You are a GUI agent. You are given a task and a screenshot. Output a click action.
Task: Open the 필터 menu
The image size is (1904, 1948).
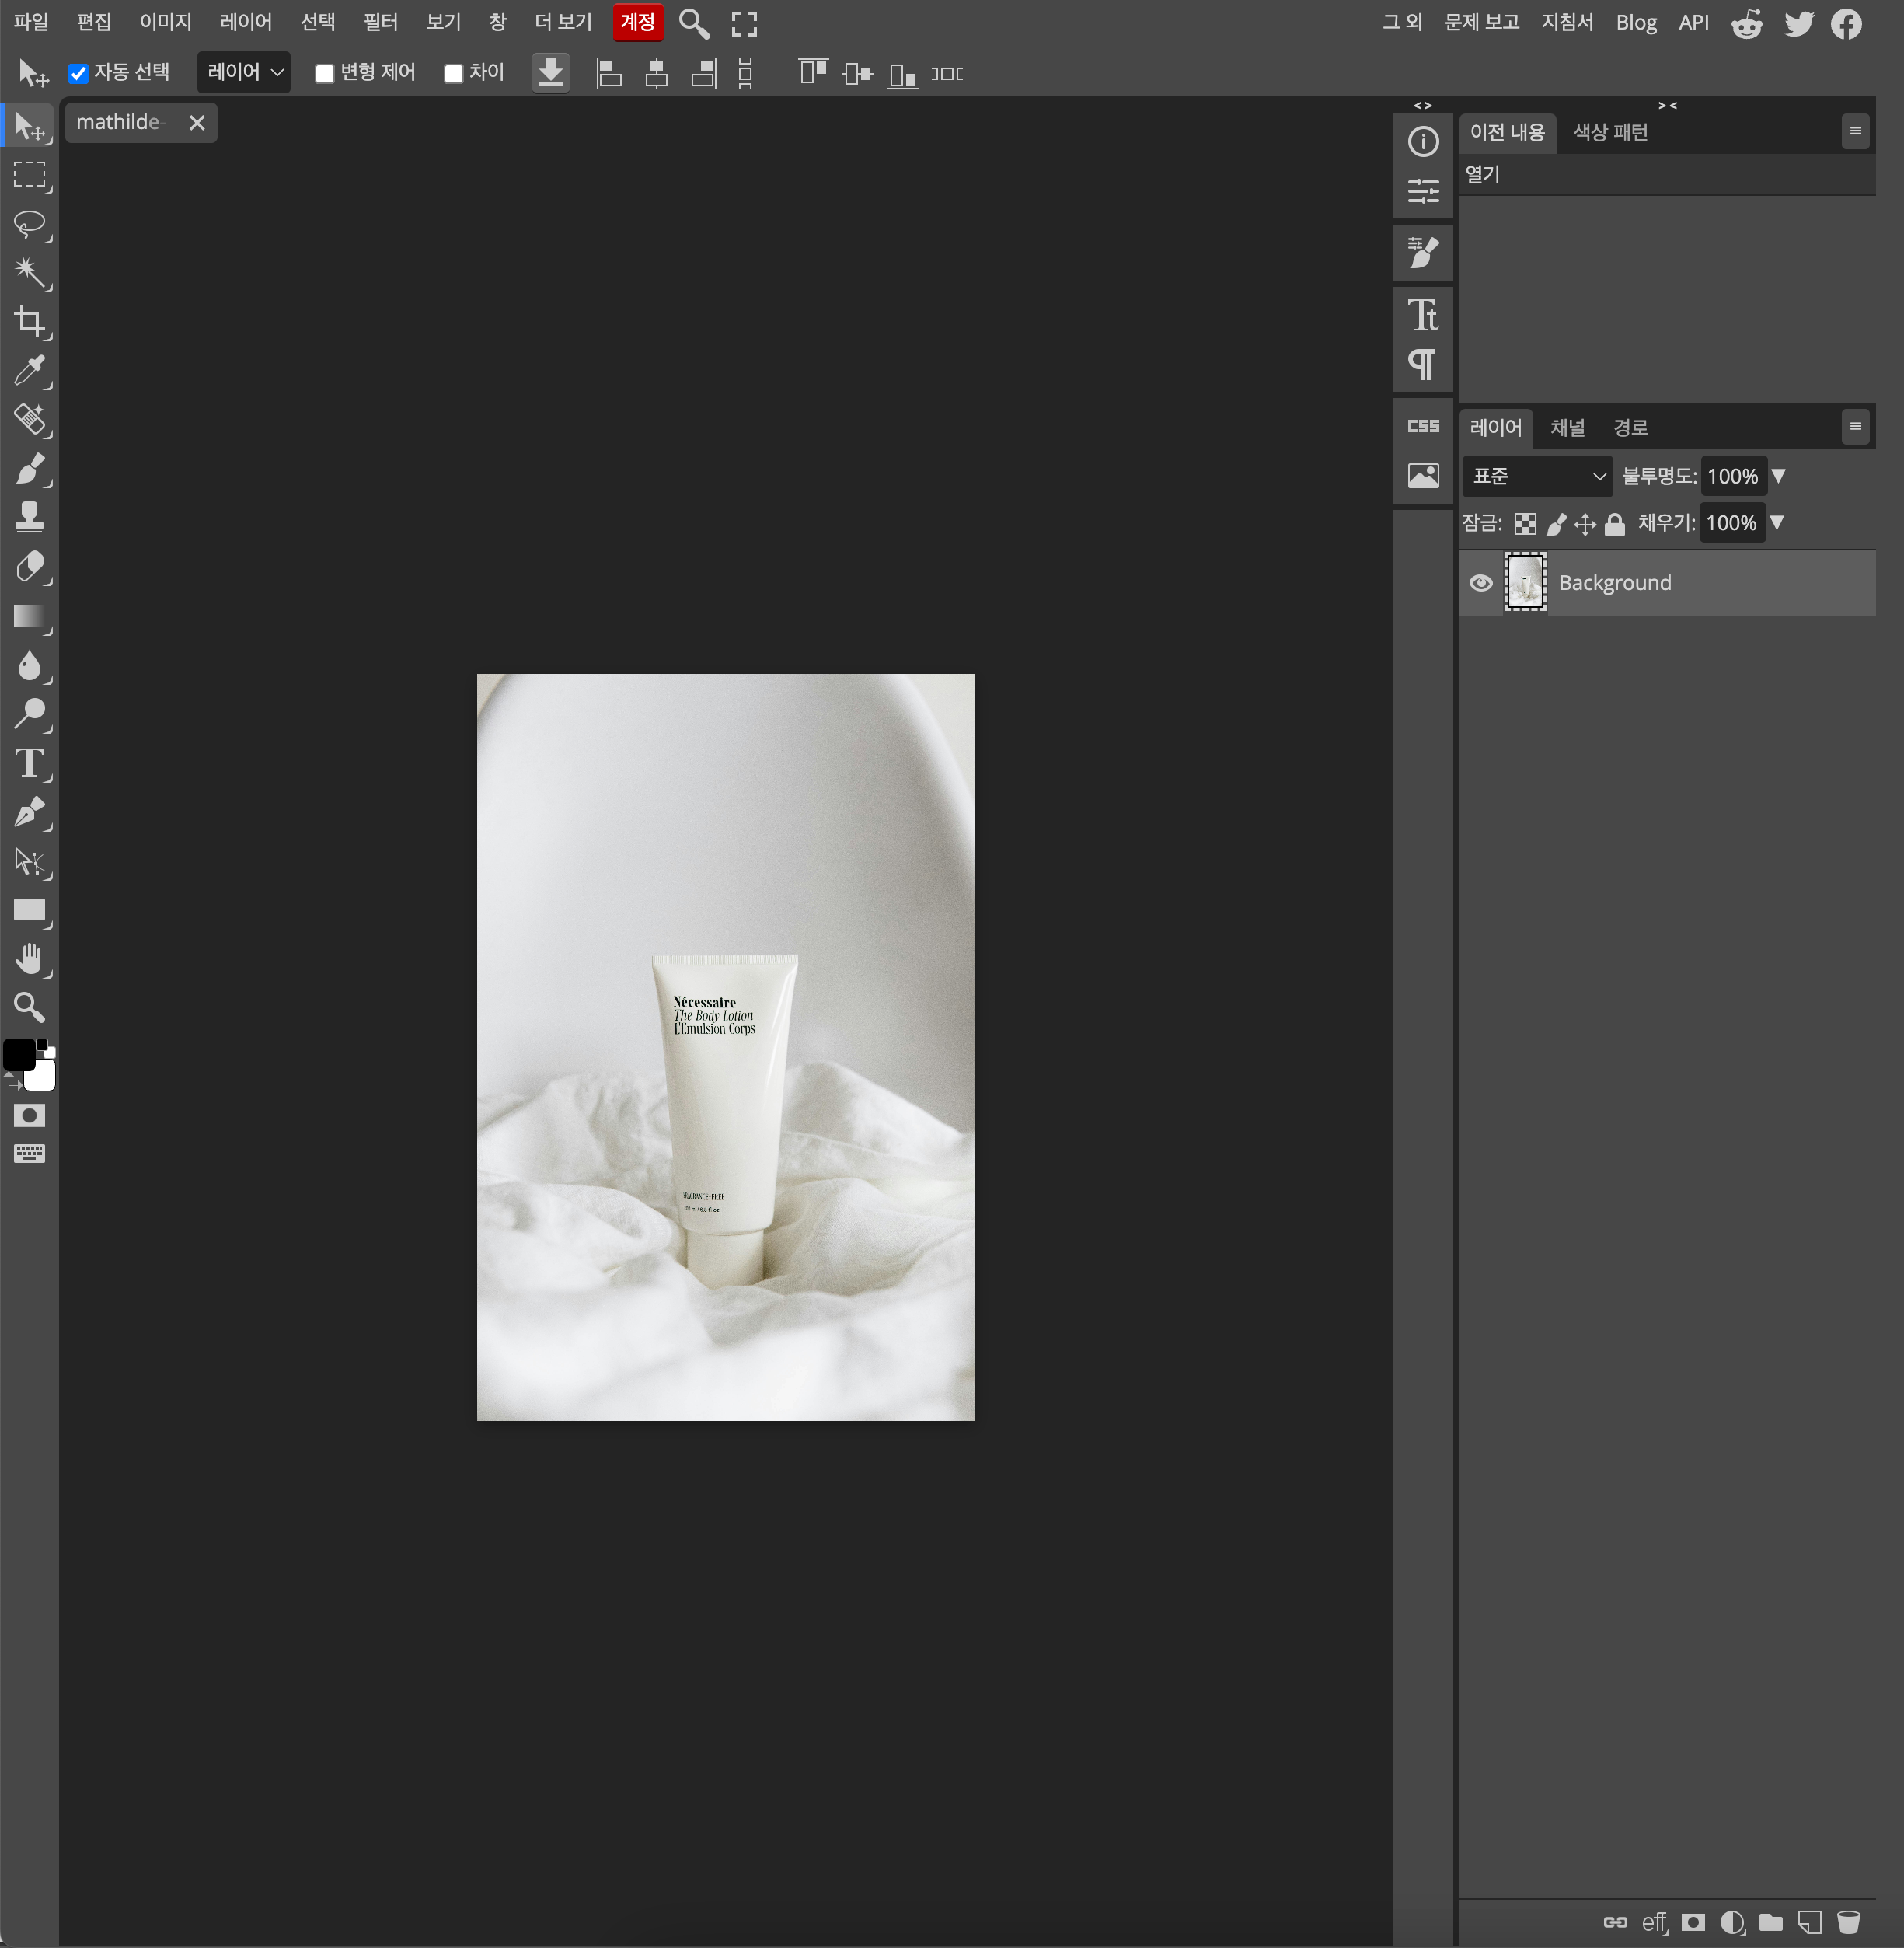[380, 22]
